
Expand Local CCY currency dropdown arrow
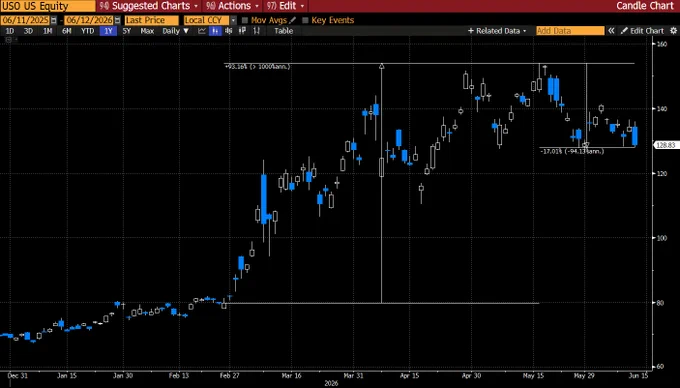coord(233,20)
